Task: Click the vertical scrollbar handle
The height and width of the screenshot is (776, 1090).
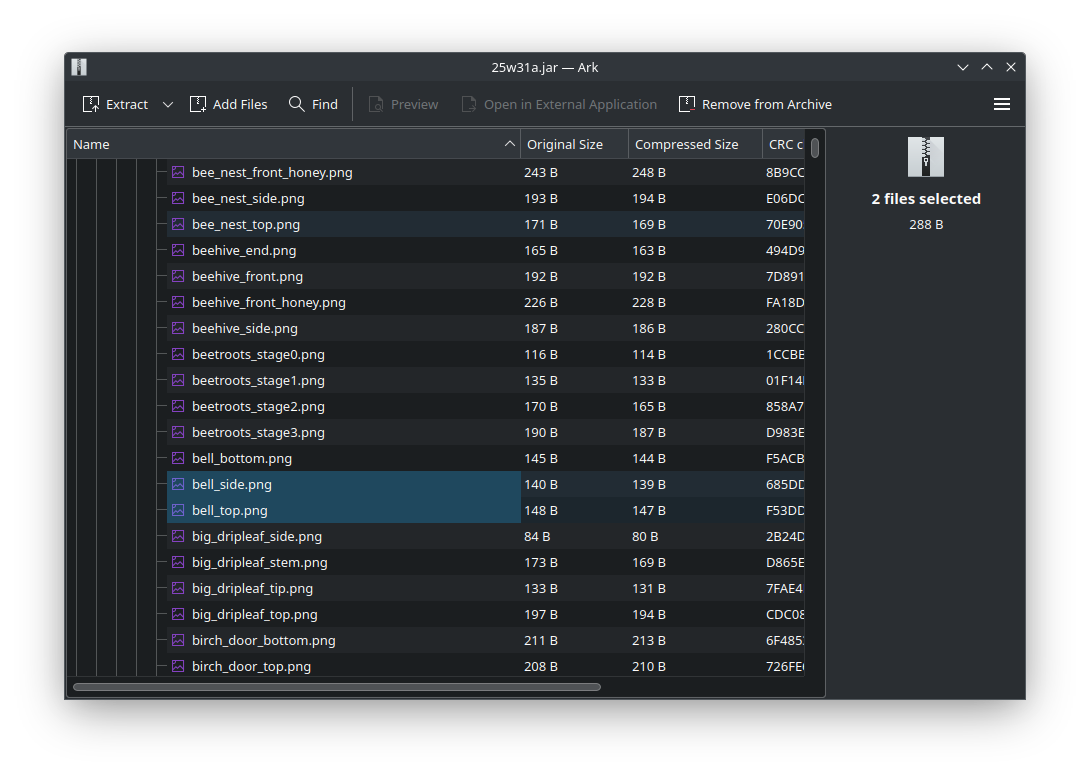Action: point(815,148)
